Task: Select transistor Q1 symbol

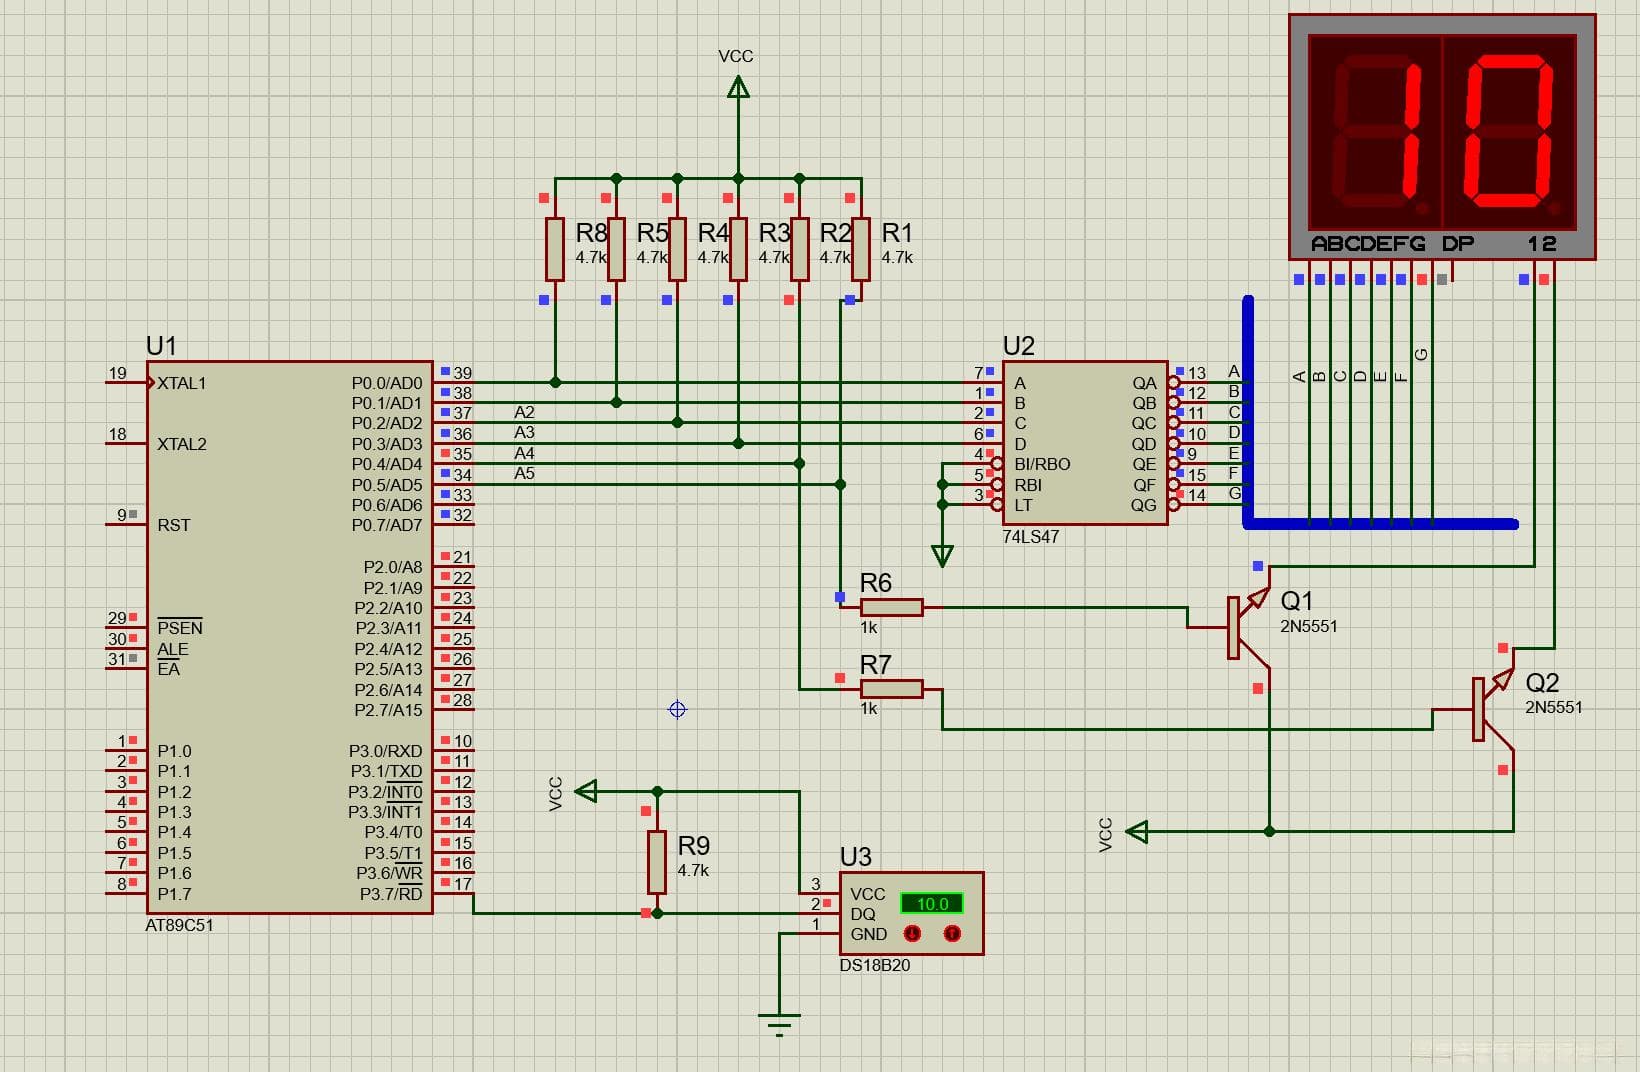Action: 1247,627
